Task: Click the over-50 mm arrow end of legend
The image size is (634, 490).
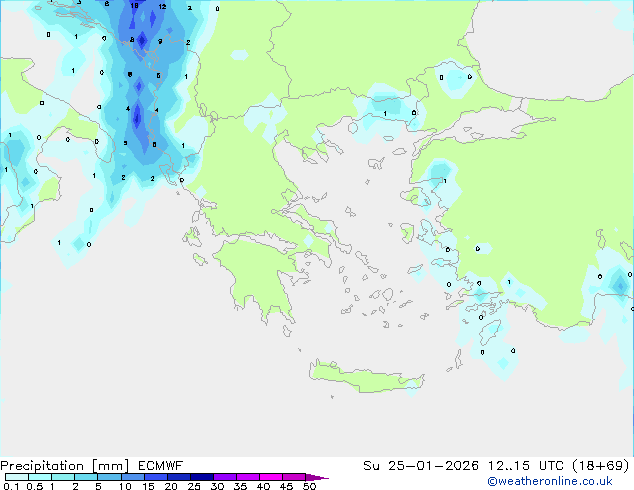Action: pos(317,477)
